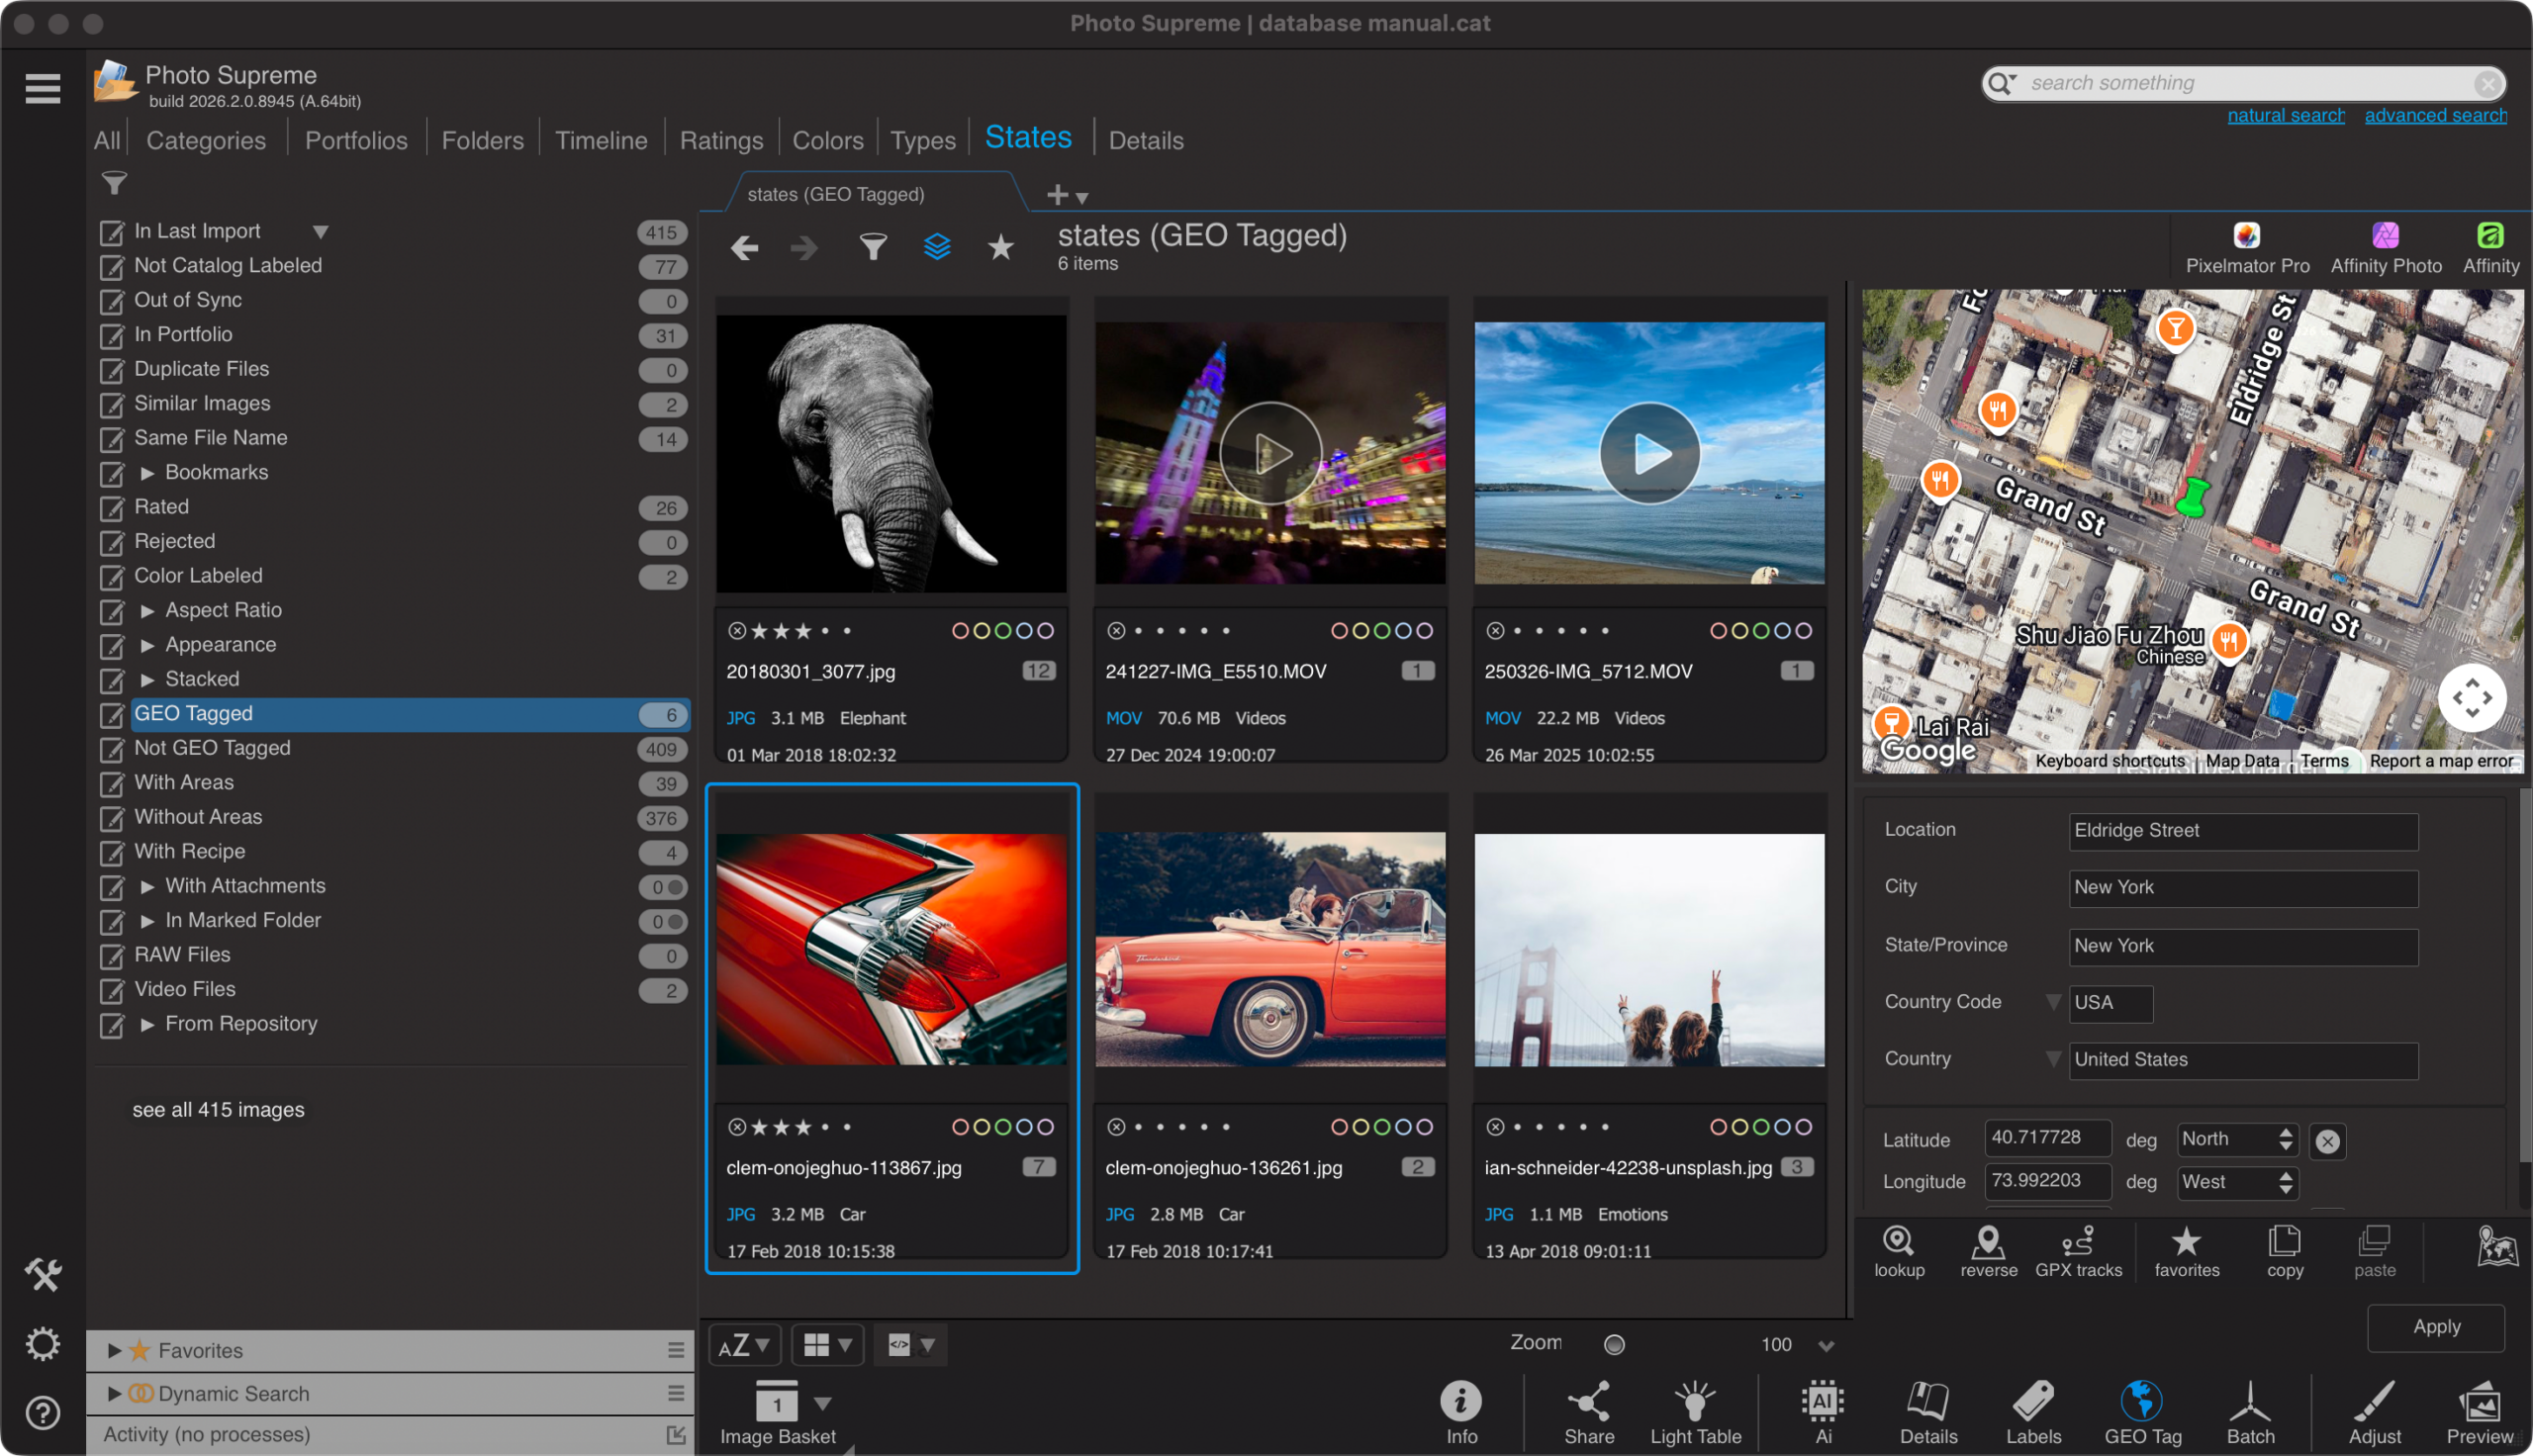Toggle the In Portfolio checkbox
The image size is (2533, 1456).
pyautogui.click(x=112, y=335)
